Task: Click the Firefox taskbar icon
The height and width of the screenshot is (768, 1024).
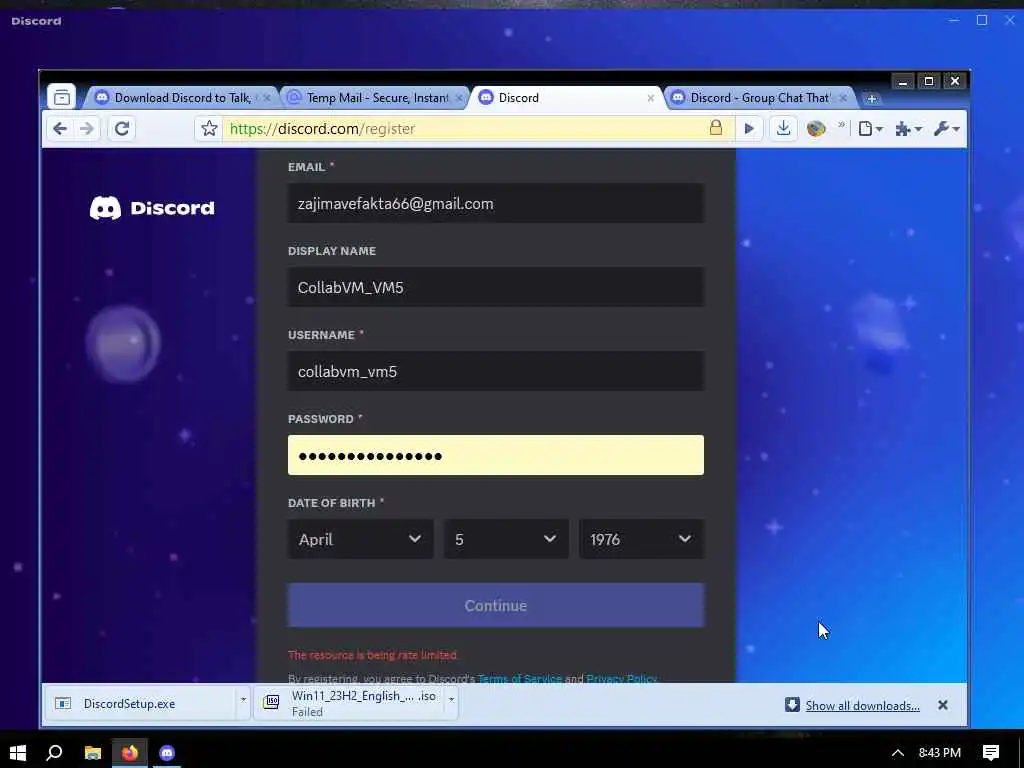Action: pos(129,752)
